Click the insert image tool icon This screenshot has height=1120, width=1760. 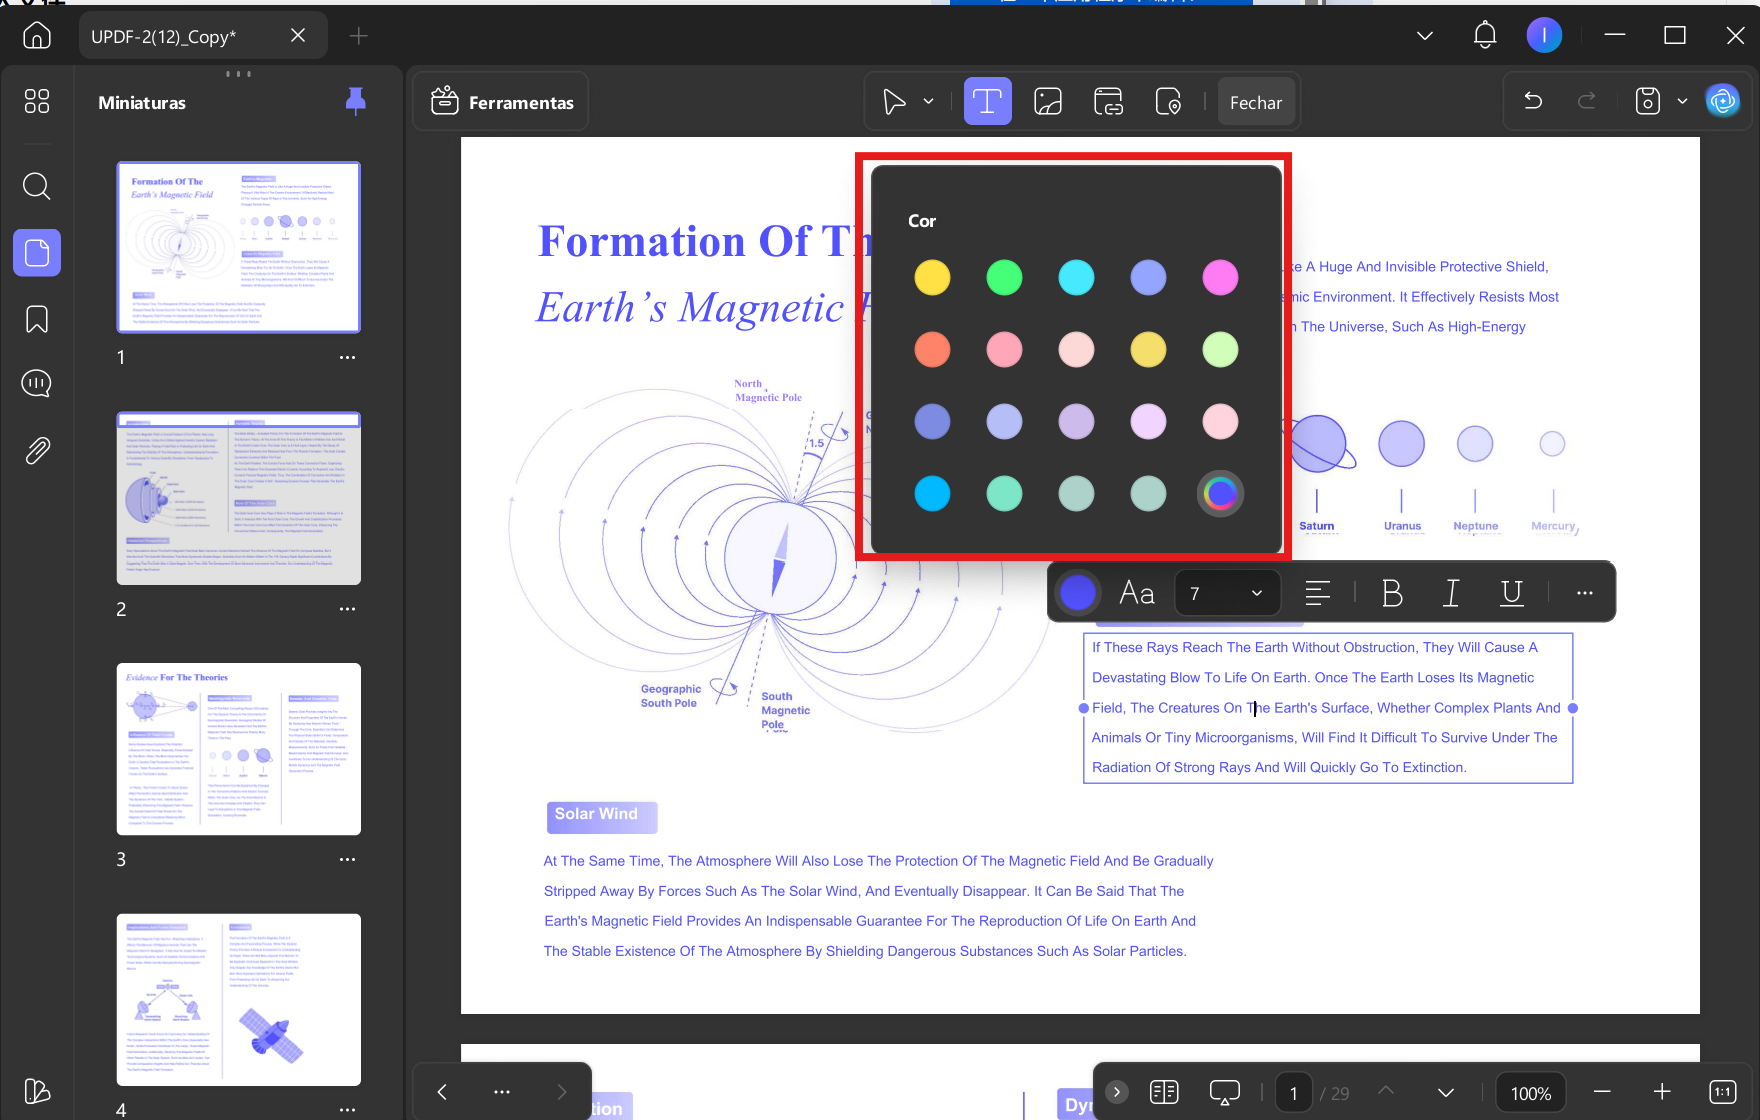(1047, 102)
